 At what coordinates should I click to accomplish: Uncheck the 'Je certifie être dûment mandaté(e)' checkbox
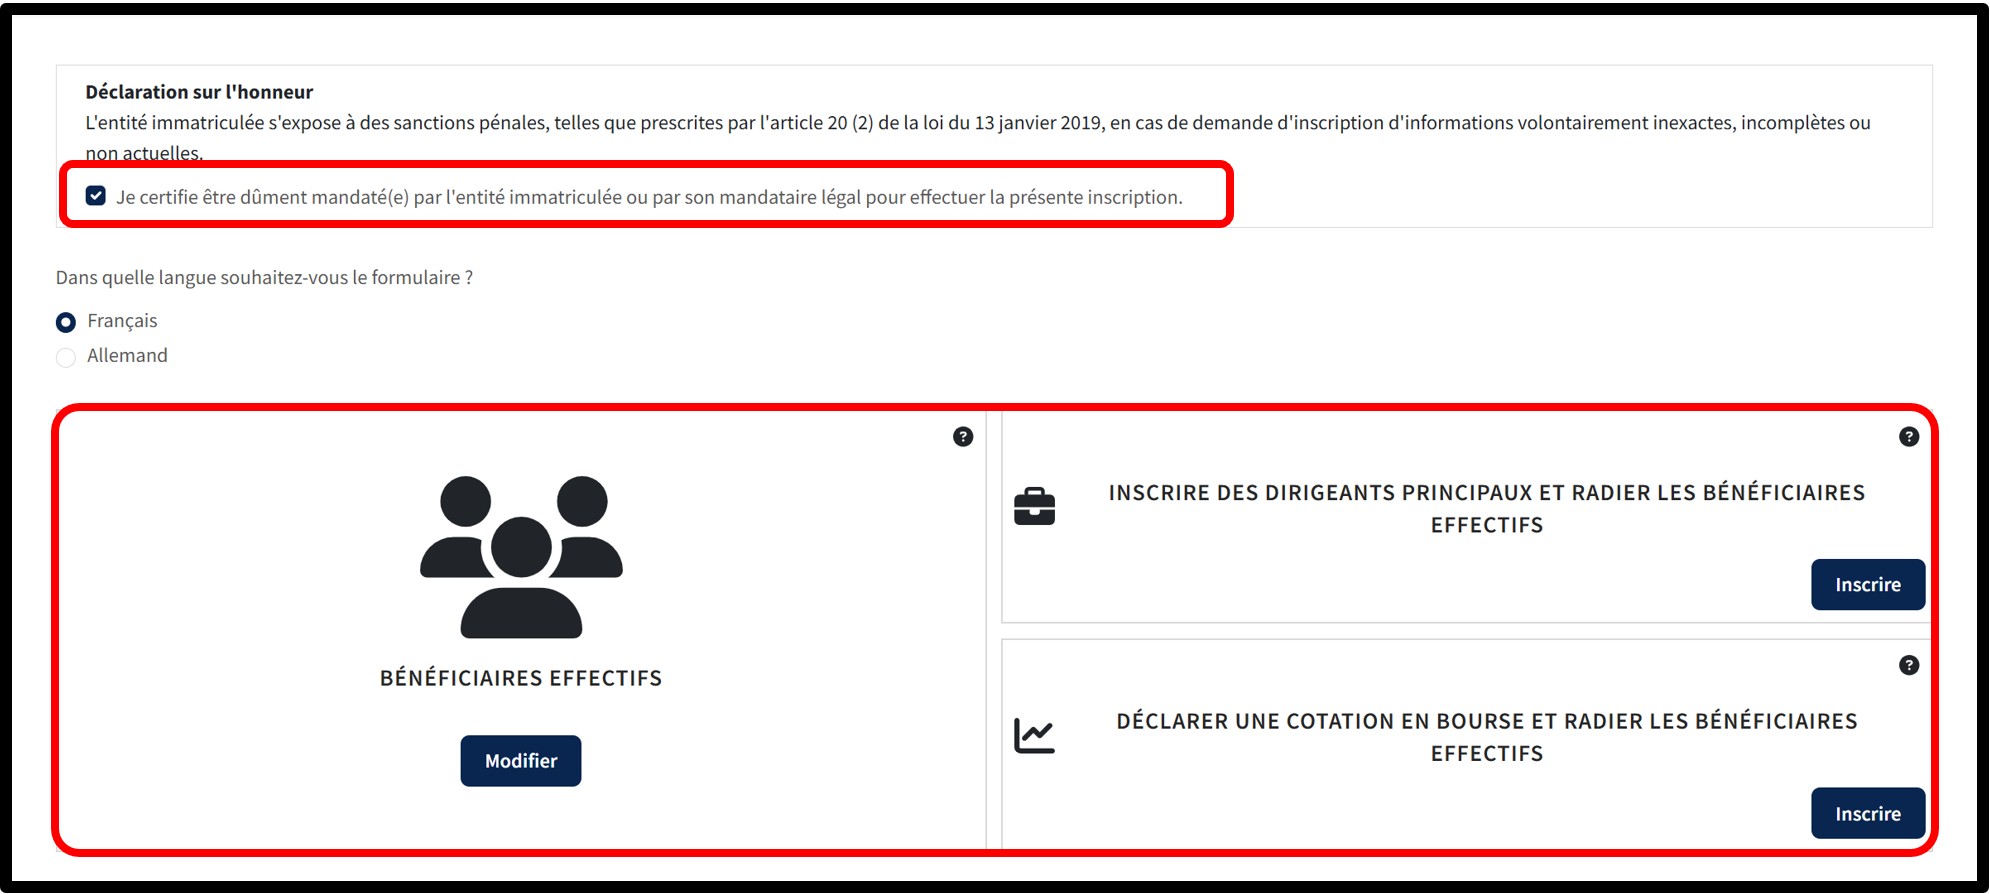point(96,196)
